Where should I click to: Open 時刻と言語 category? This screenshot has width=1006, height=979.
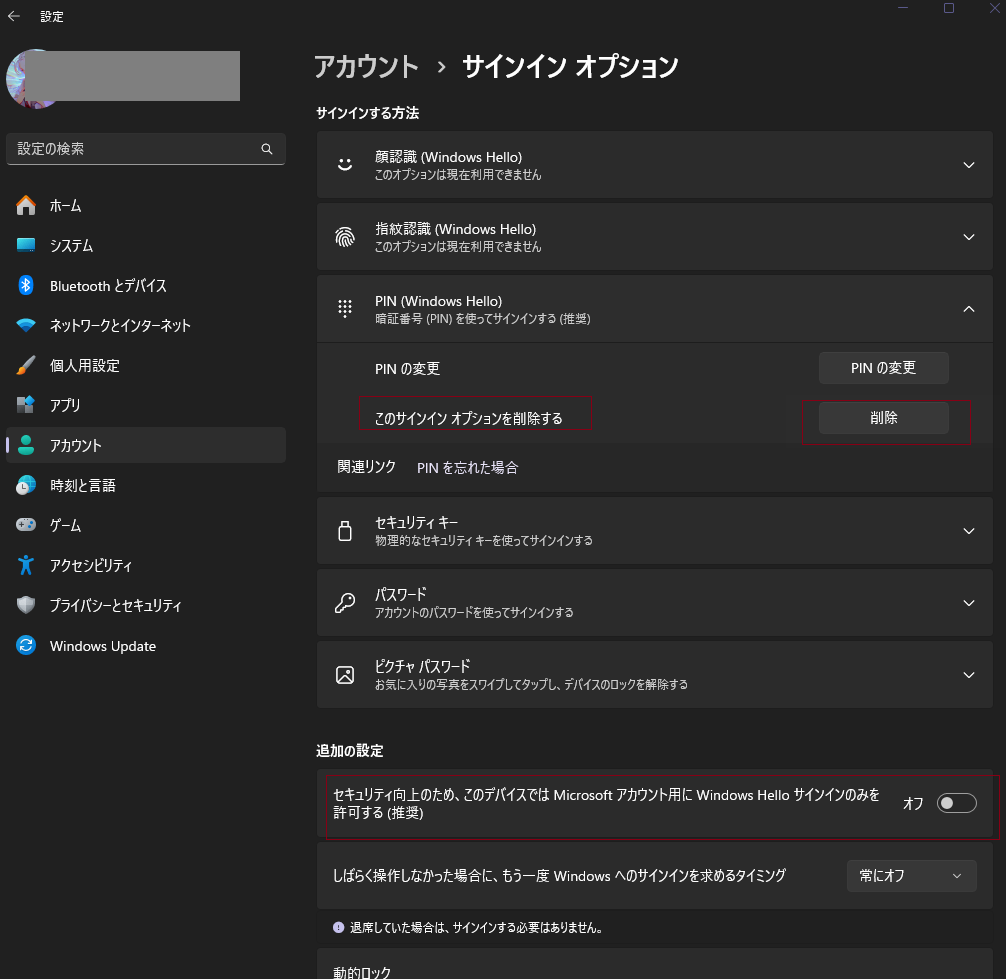pos(146,485)
